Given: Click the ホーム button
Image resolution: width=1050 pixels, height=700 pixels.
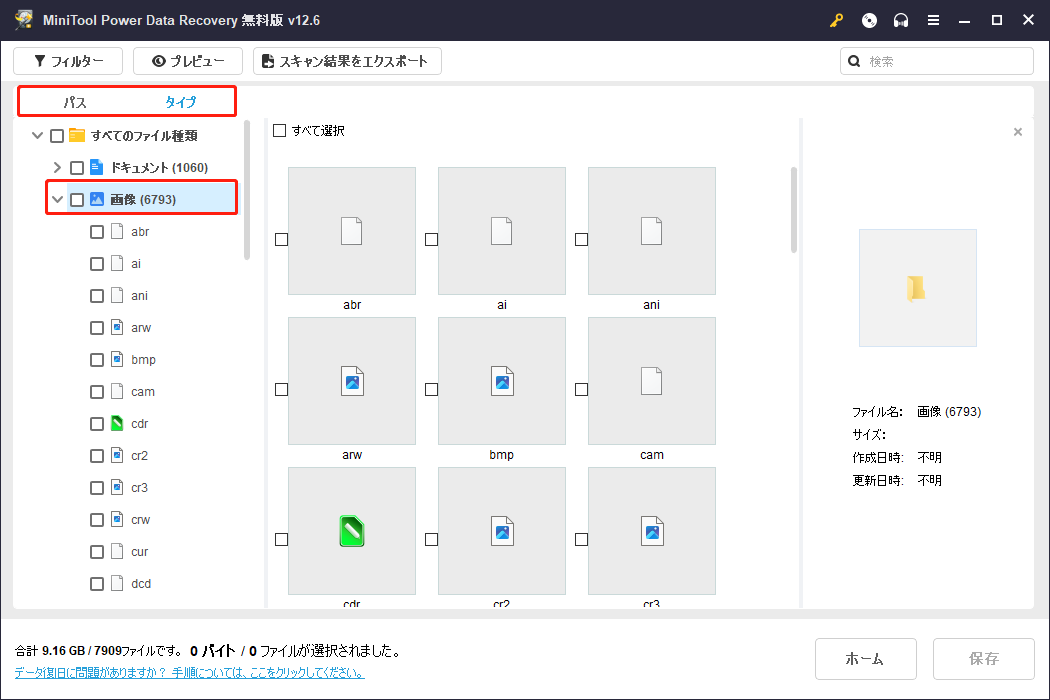Looking at the screenshot, I should (865, 658).
